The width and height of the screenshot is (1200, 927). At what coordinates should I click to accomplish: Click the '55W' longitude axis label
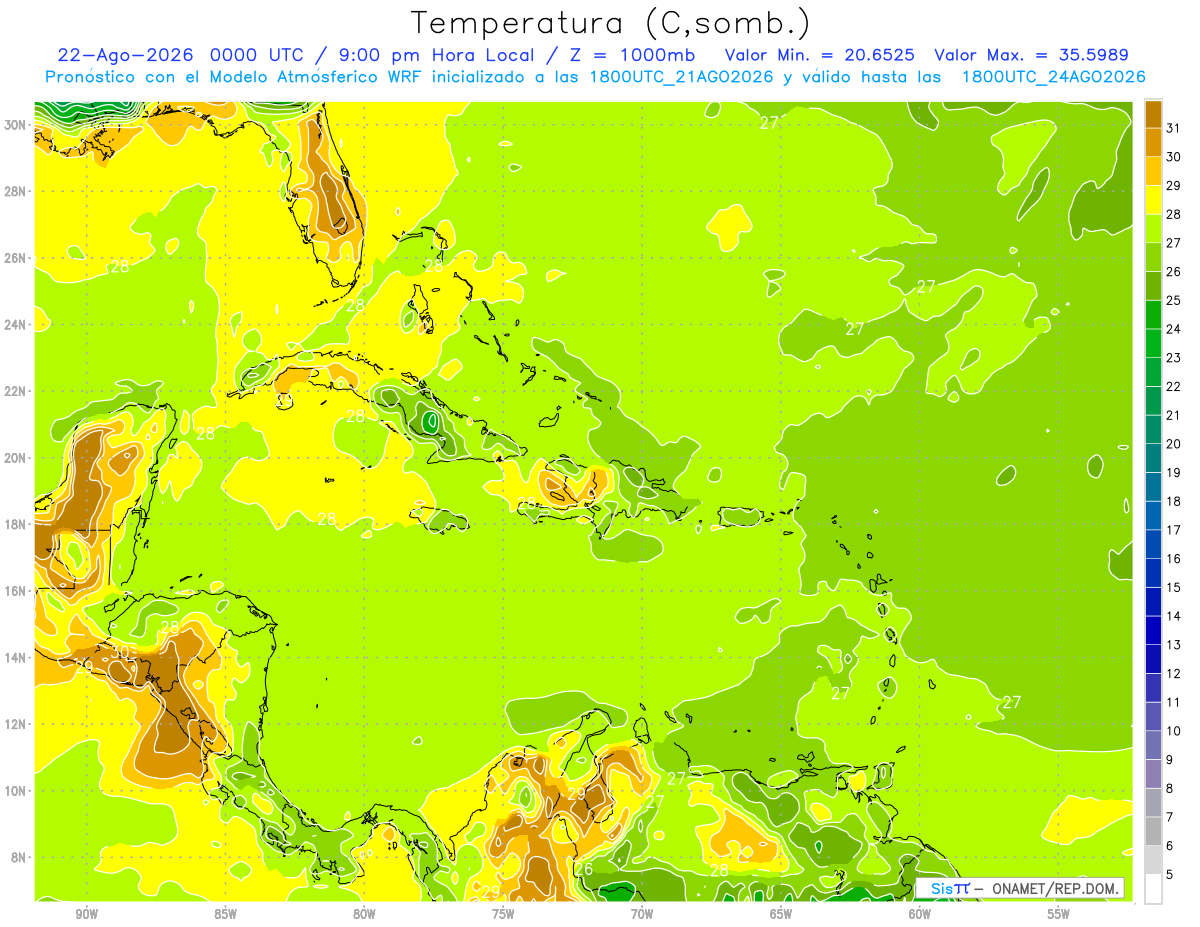point(1059,914)
